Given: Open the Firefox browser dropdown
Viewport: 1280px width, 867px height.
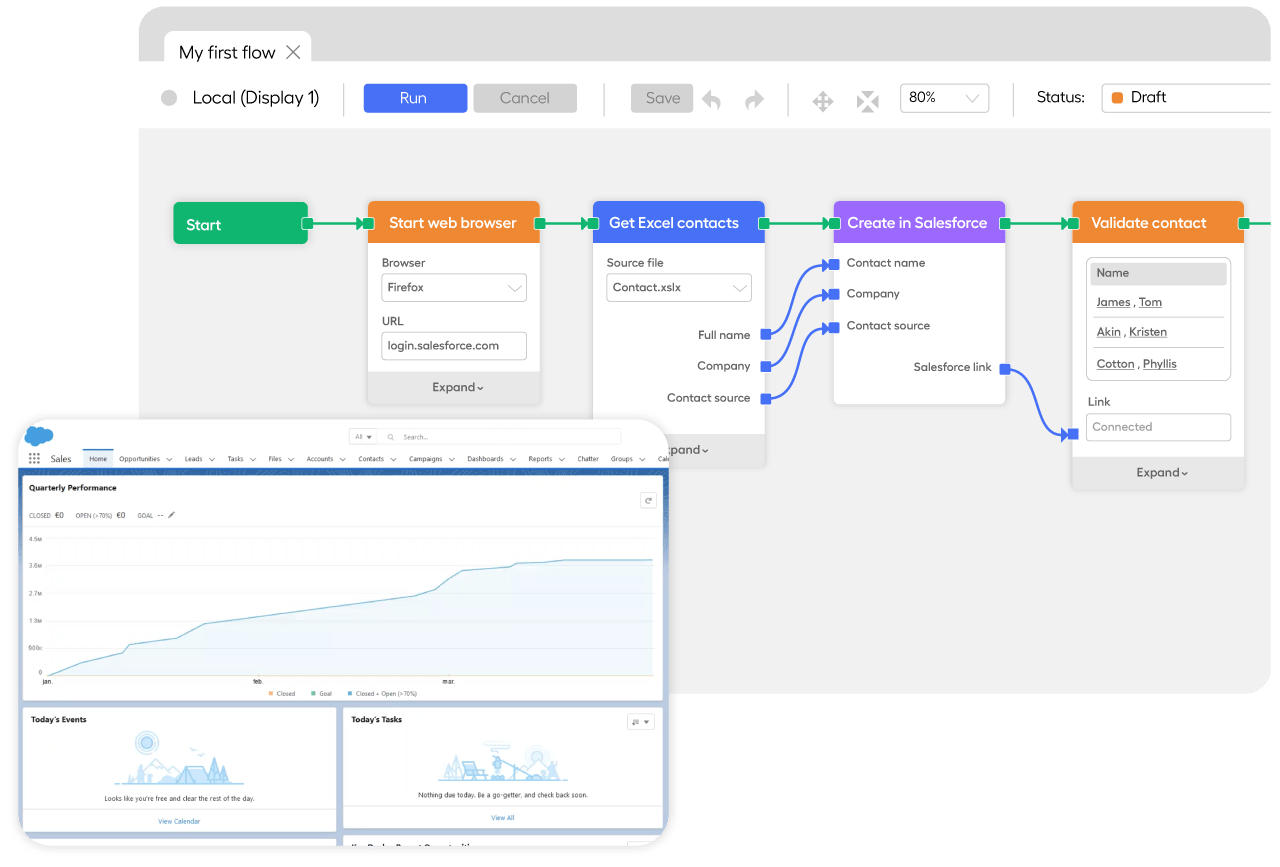Looking at the screenshot, I should point(454,288).
